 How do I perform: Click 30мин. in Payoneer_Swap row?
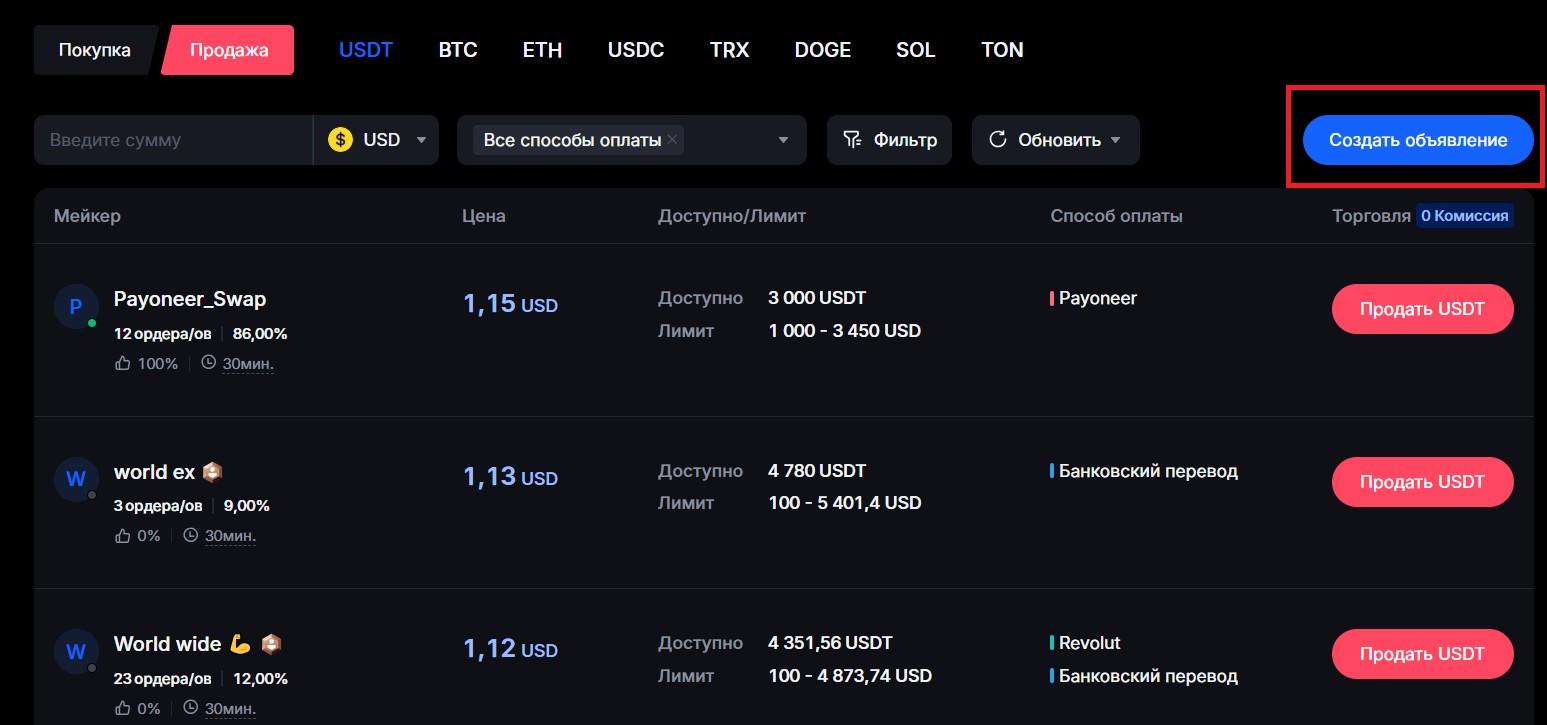tap(248, 364)
